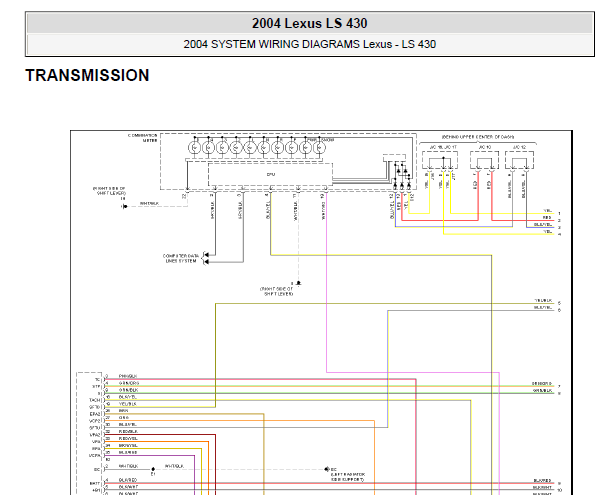Click the COMPUTER DATA LINES SYSTEM label
The width and height of the screenshot is (608, 495).
pos(181,259)
